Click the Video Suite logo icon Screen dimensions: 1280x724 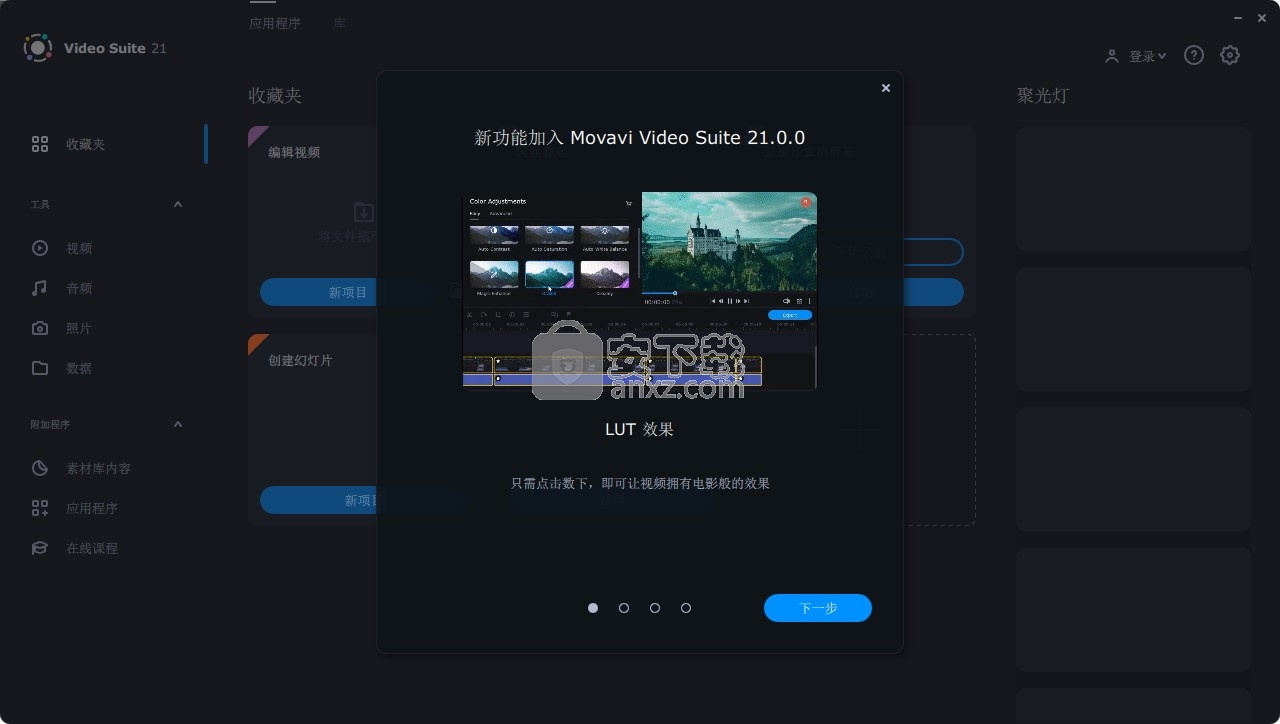[38, 48]
